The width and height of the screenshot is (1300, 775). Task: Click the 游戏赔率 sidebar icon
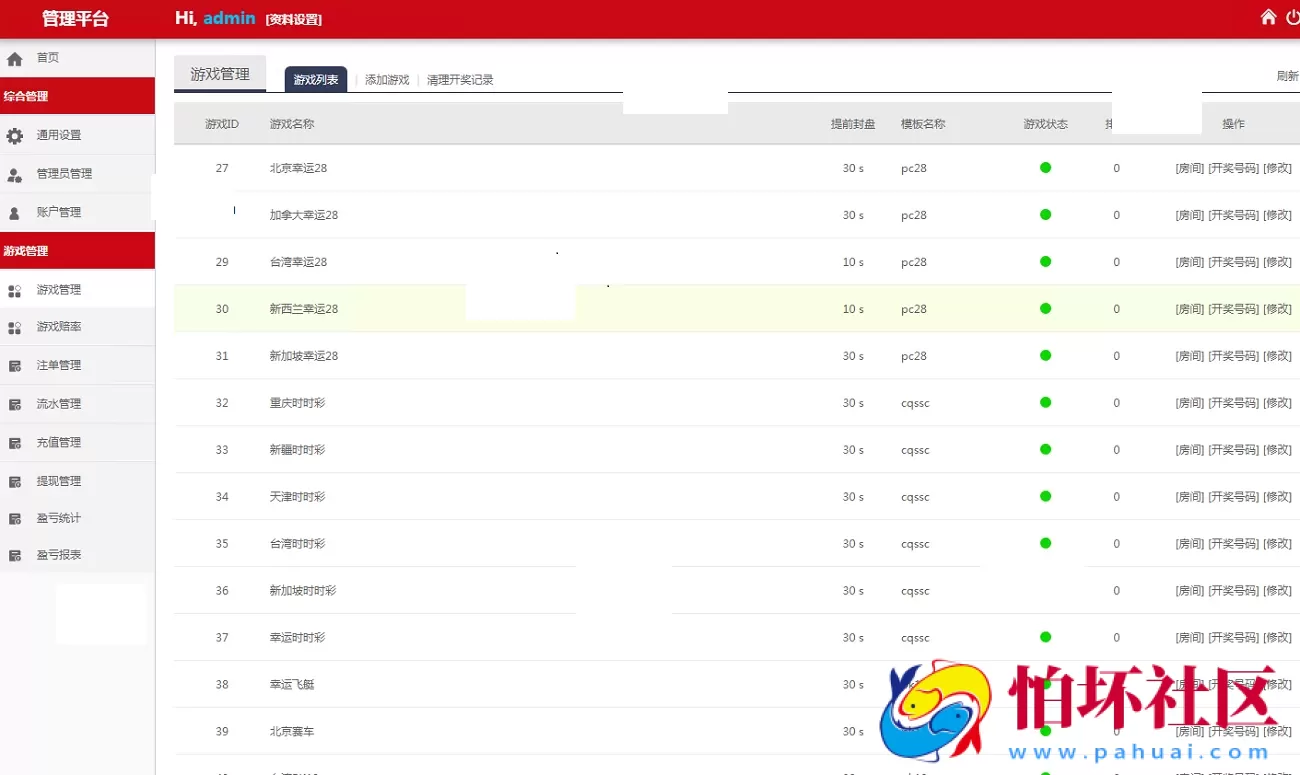15,328
